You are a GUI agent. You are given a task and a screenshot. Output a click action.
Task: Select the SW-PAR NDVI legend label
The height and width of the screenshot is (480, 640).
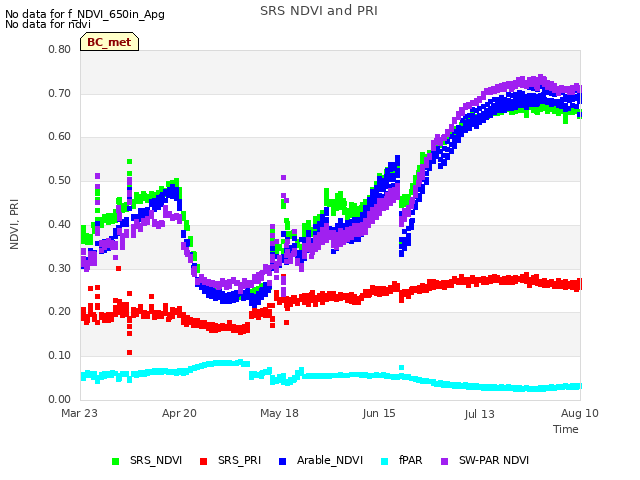click(x=494, y=460)
